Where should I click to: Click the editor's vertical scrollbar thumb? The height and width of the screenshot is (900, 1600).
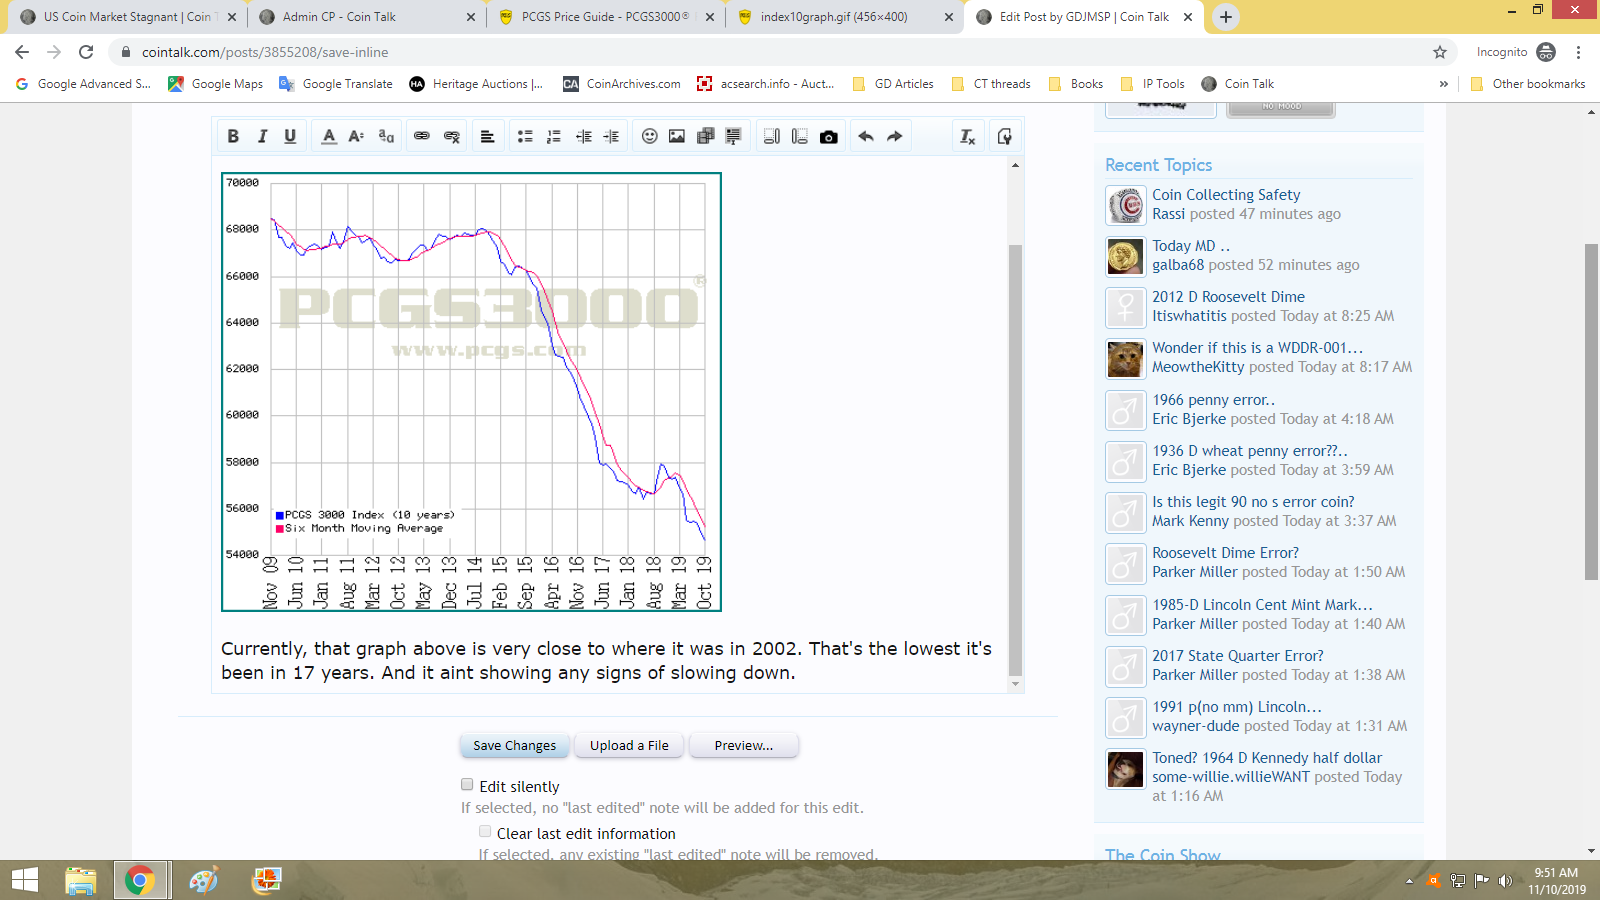tap(1015, 460)
